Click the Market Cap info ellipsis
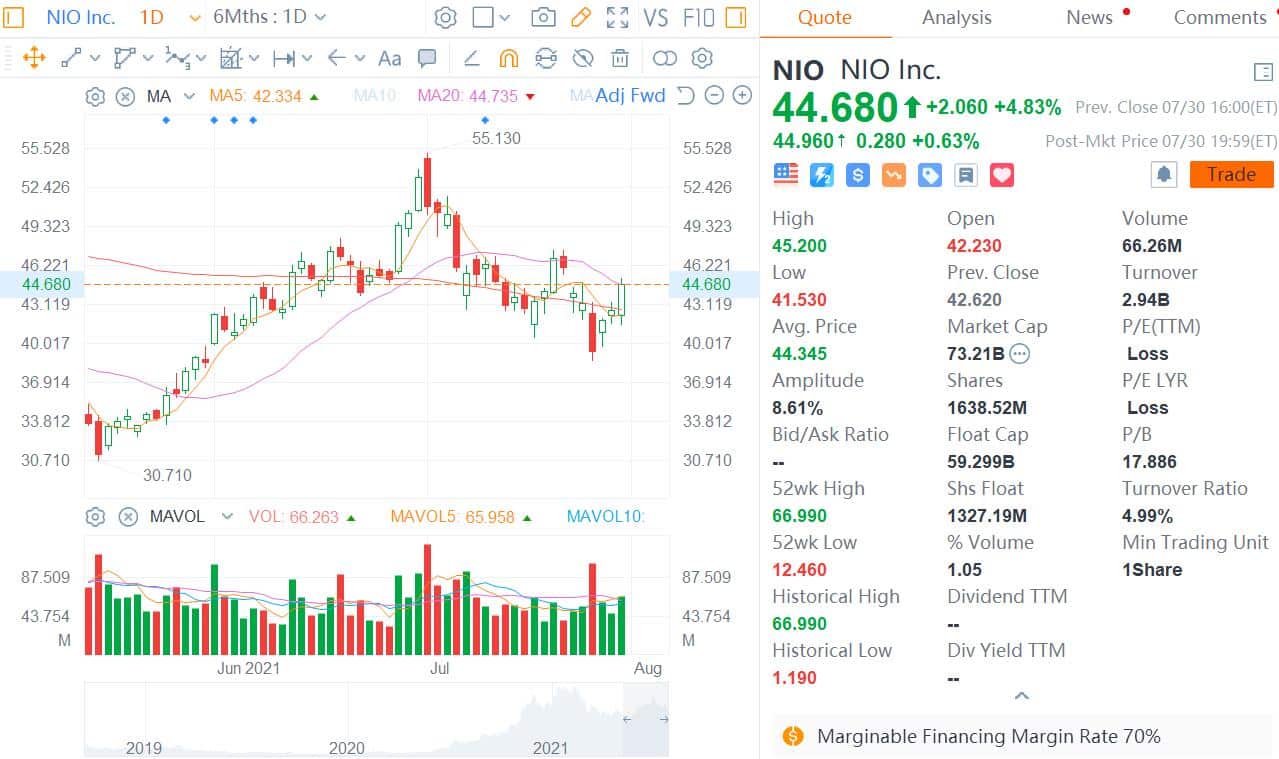The width and height of the screenshot is (1279, 759). [1021, 353]
